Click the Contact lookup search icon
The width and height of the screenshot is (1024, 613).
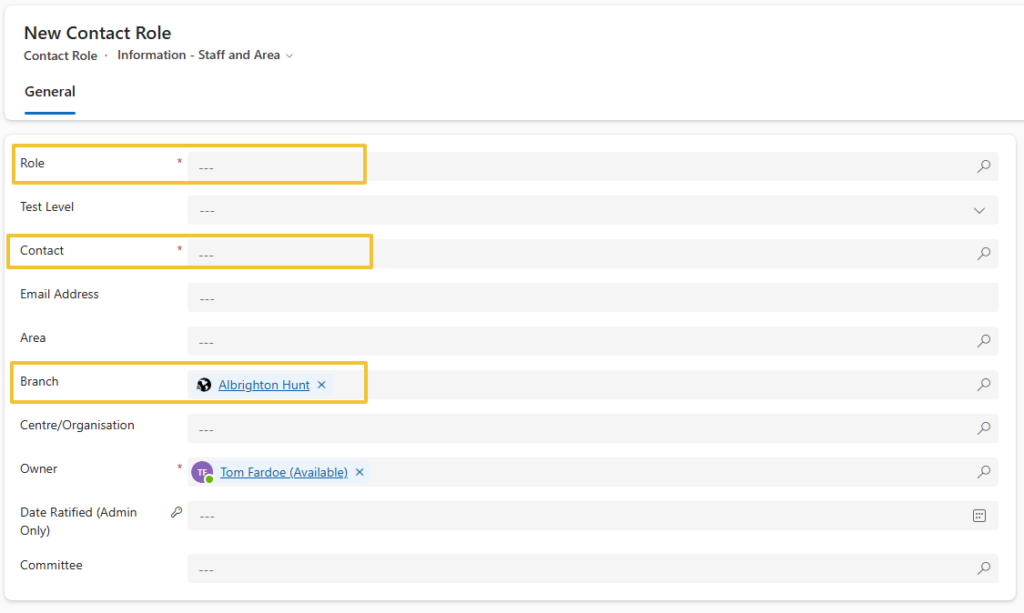coord(983,254)
